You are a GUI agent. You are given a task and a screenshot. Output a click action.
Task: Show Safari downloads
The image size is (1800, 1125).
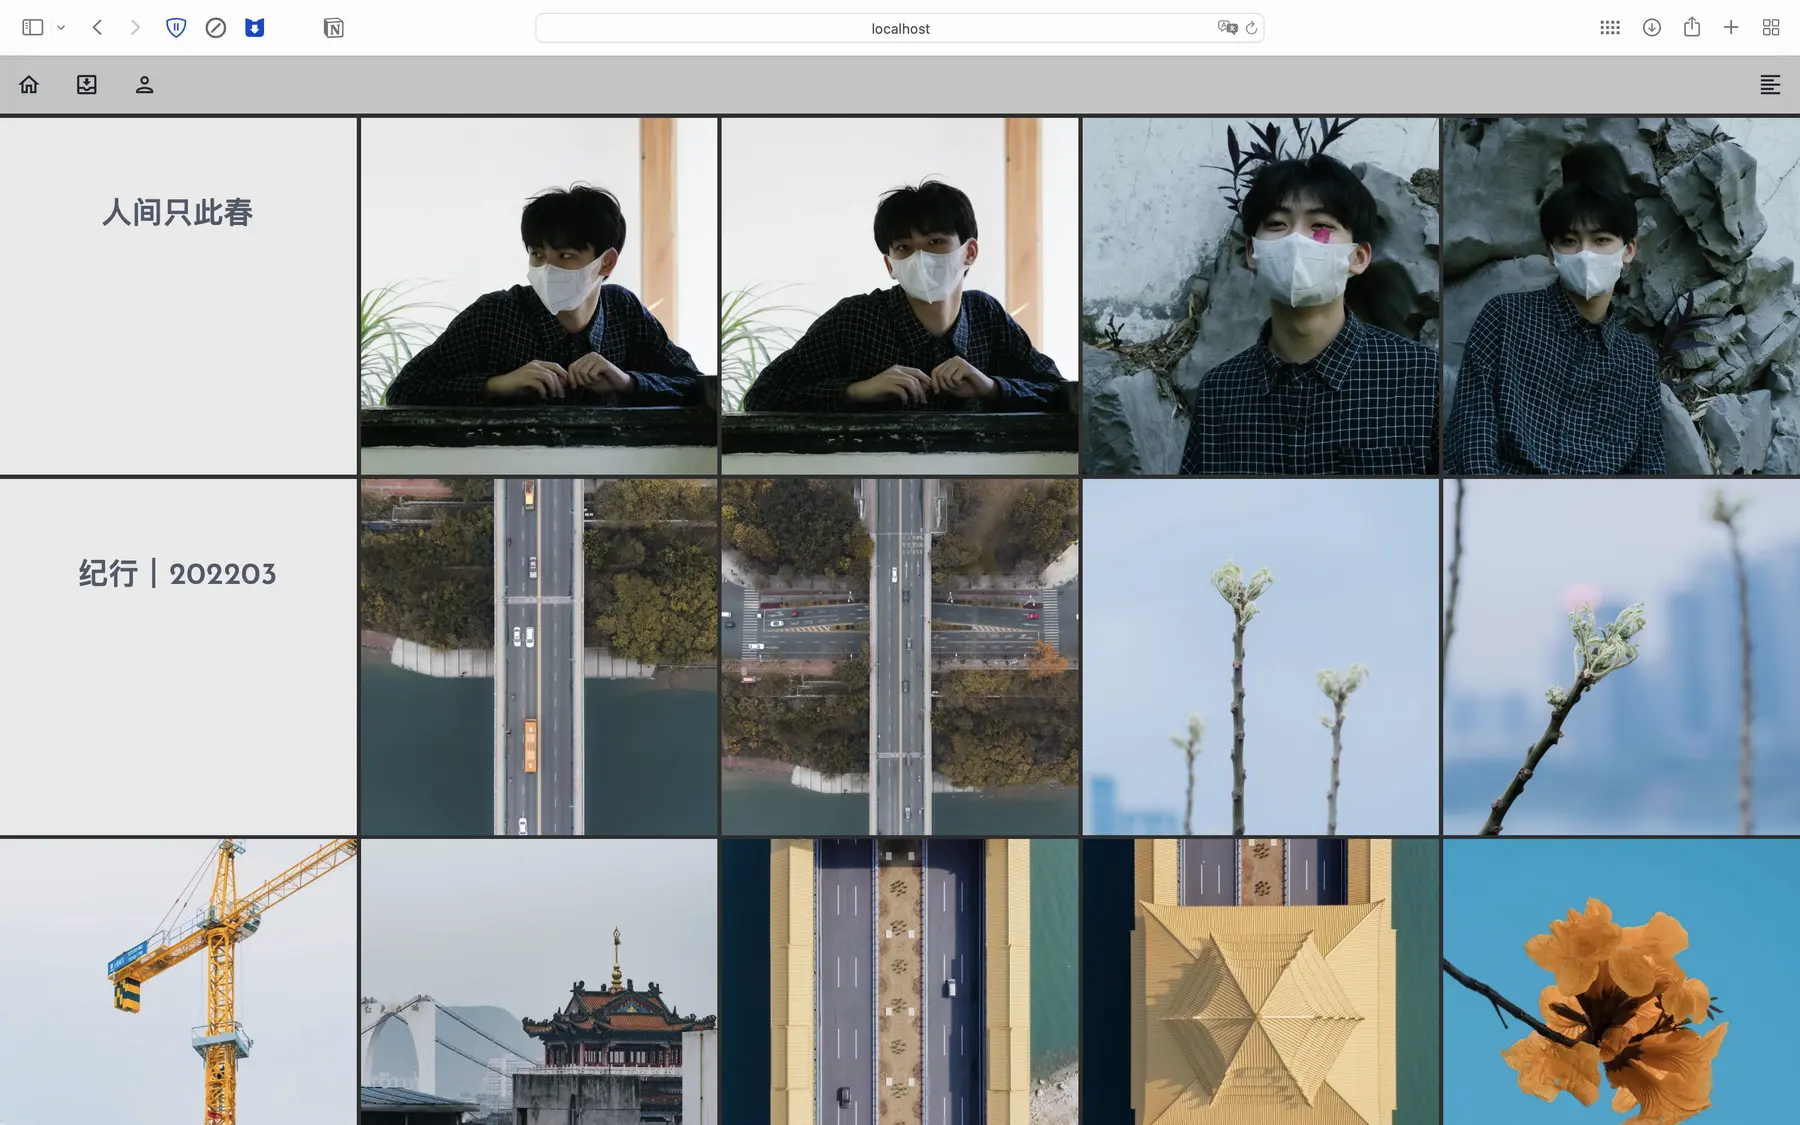point(1652,28)
